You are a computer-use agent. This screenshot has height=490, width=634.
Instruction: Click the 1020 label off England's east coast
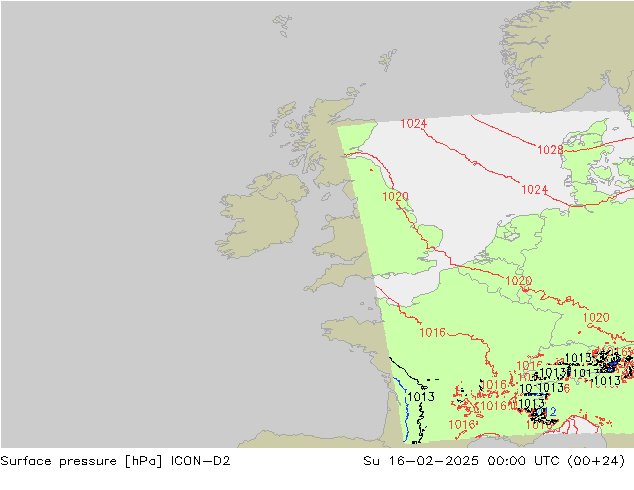(395, 197)
